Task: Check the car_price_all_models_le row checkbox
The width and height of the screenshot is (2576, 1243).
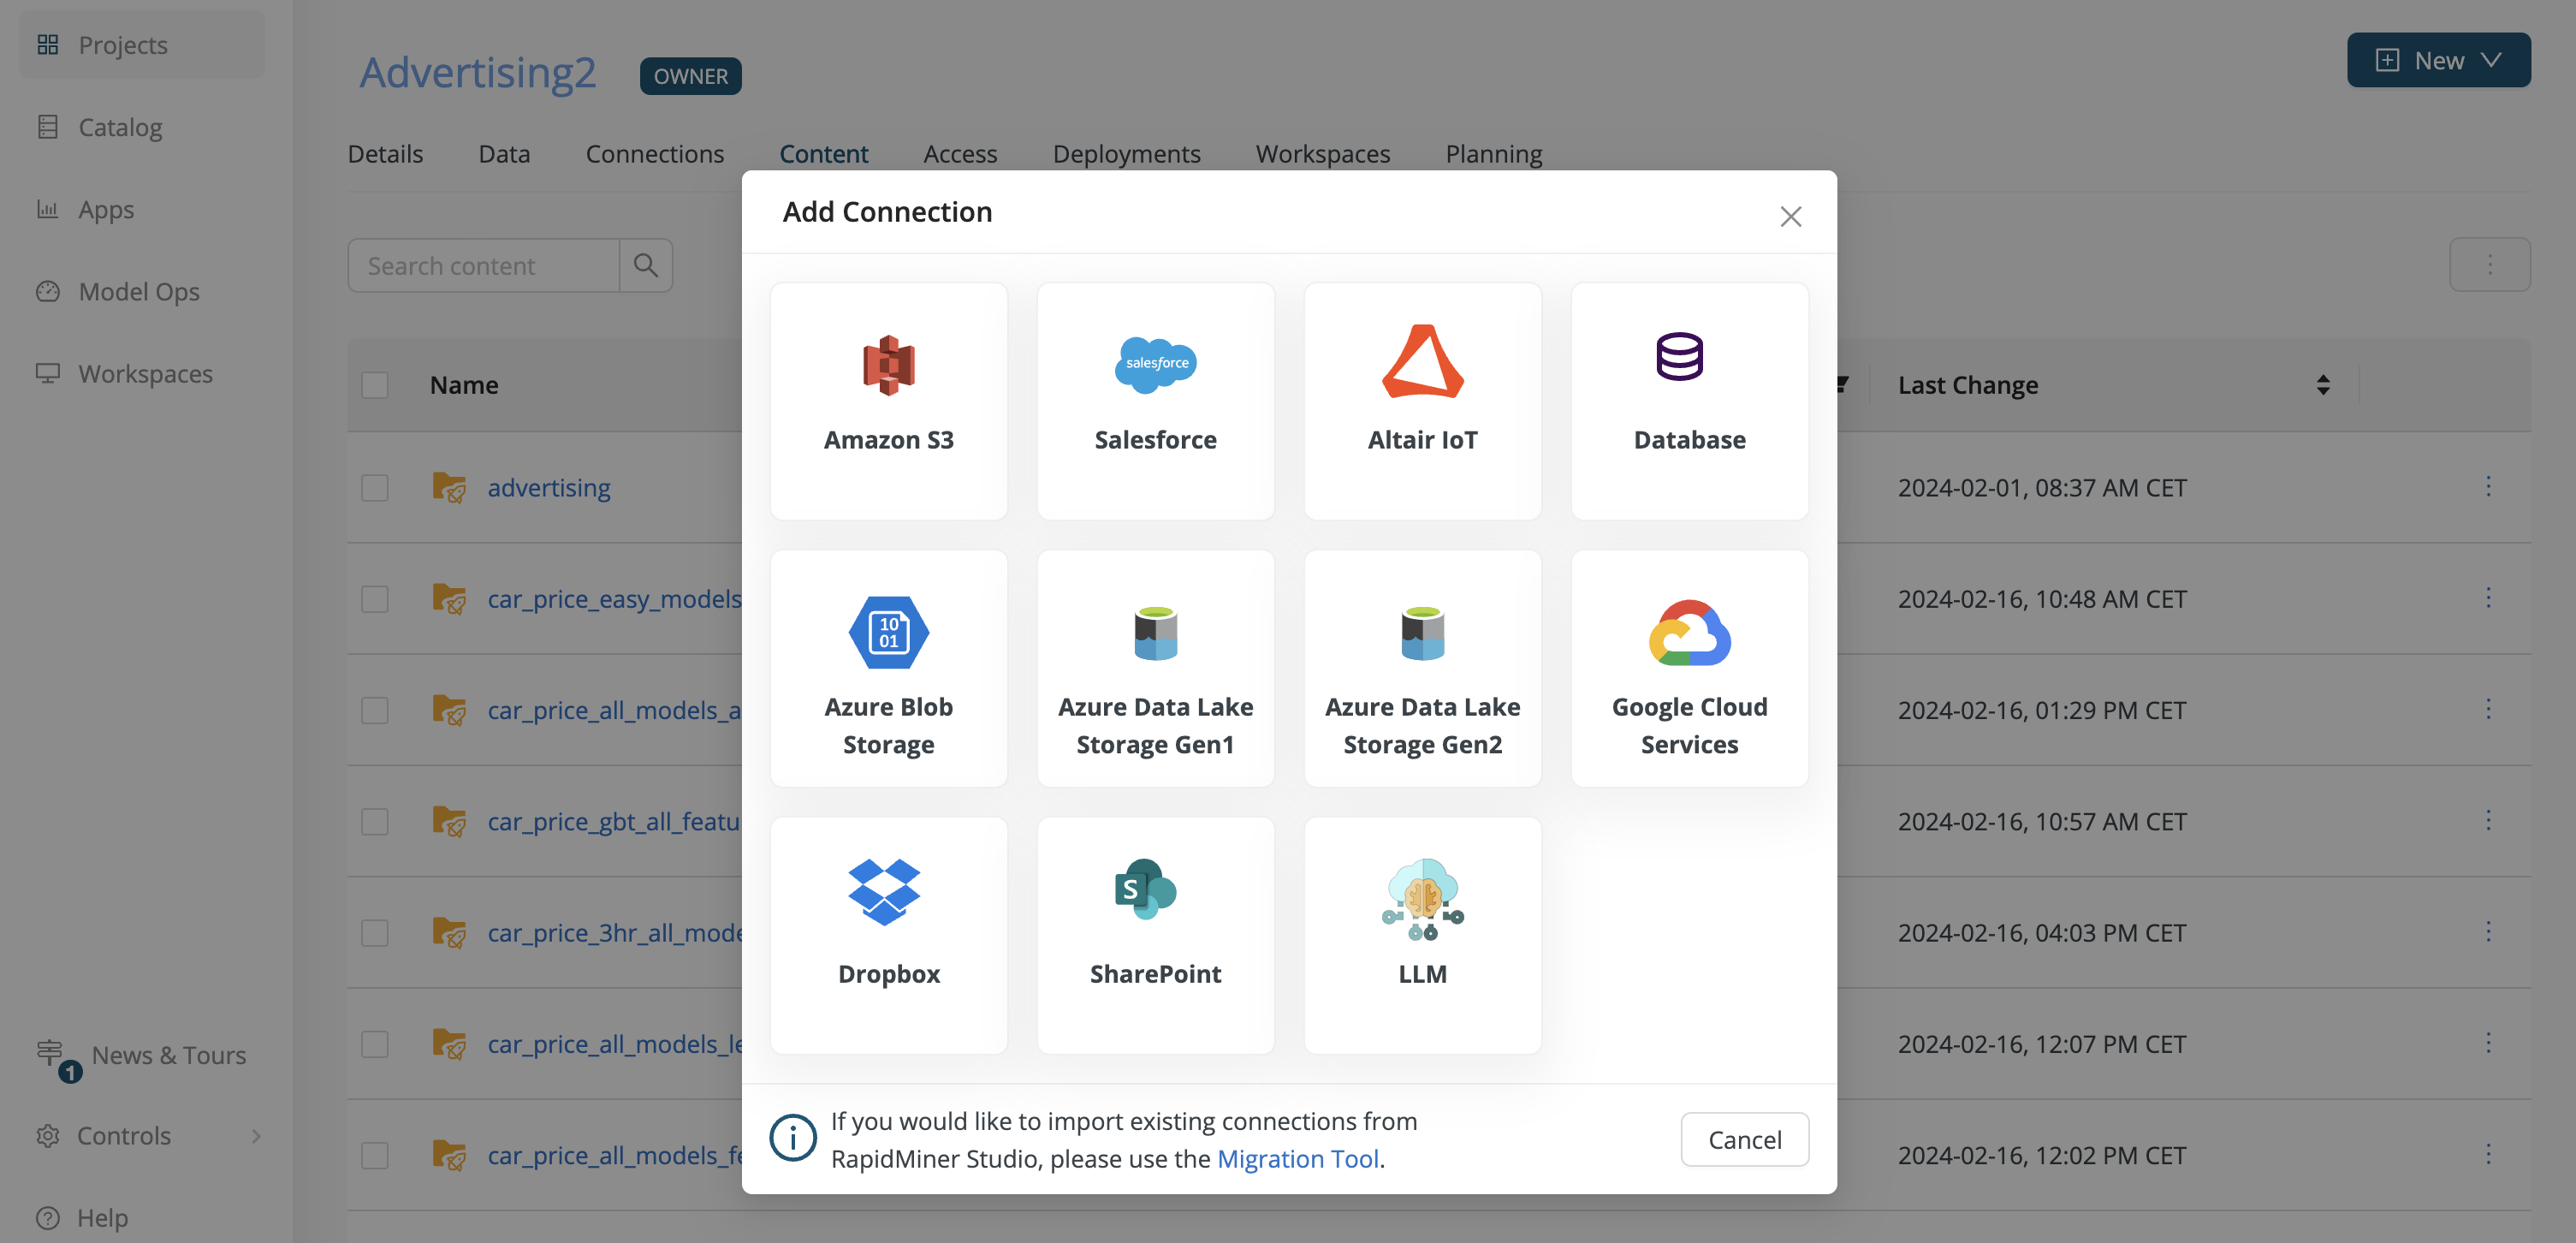Action: tap(375, 1044)
